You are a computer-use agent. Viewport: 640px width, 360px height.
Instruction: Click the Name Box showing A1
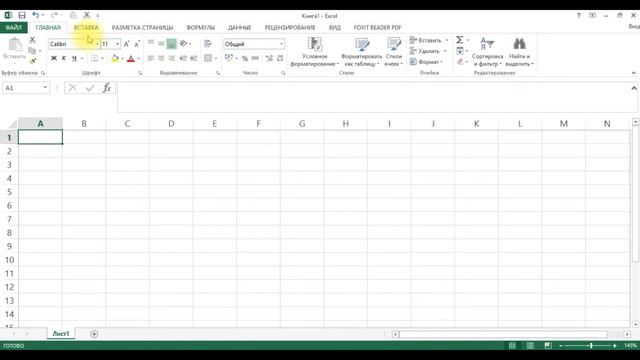pyautogui.click(x=26, y=88)
